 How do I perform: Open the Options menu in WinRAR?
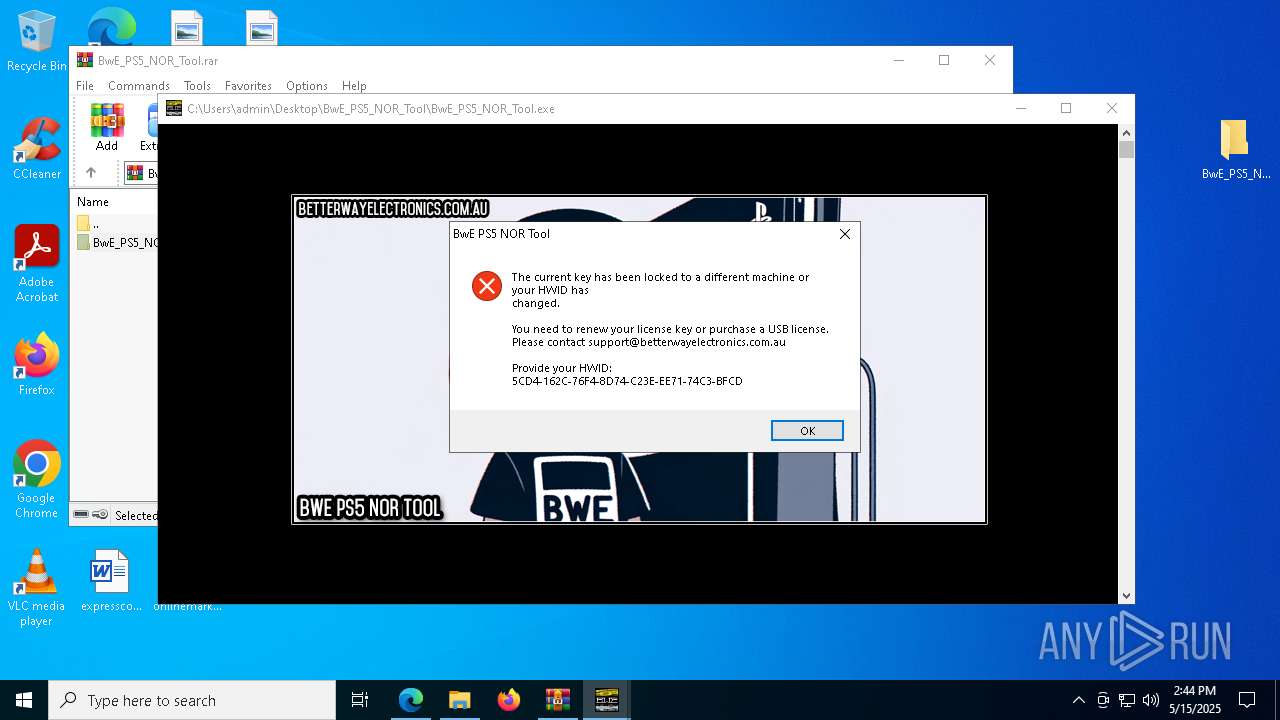pos(307,86)
